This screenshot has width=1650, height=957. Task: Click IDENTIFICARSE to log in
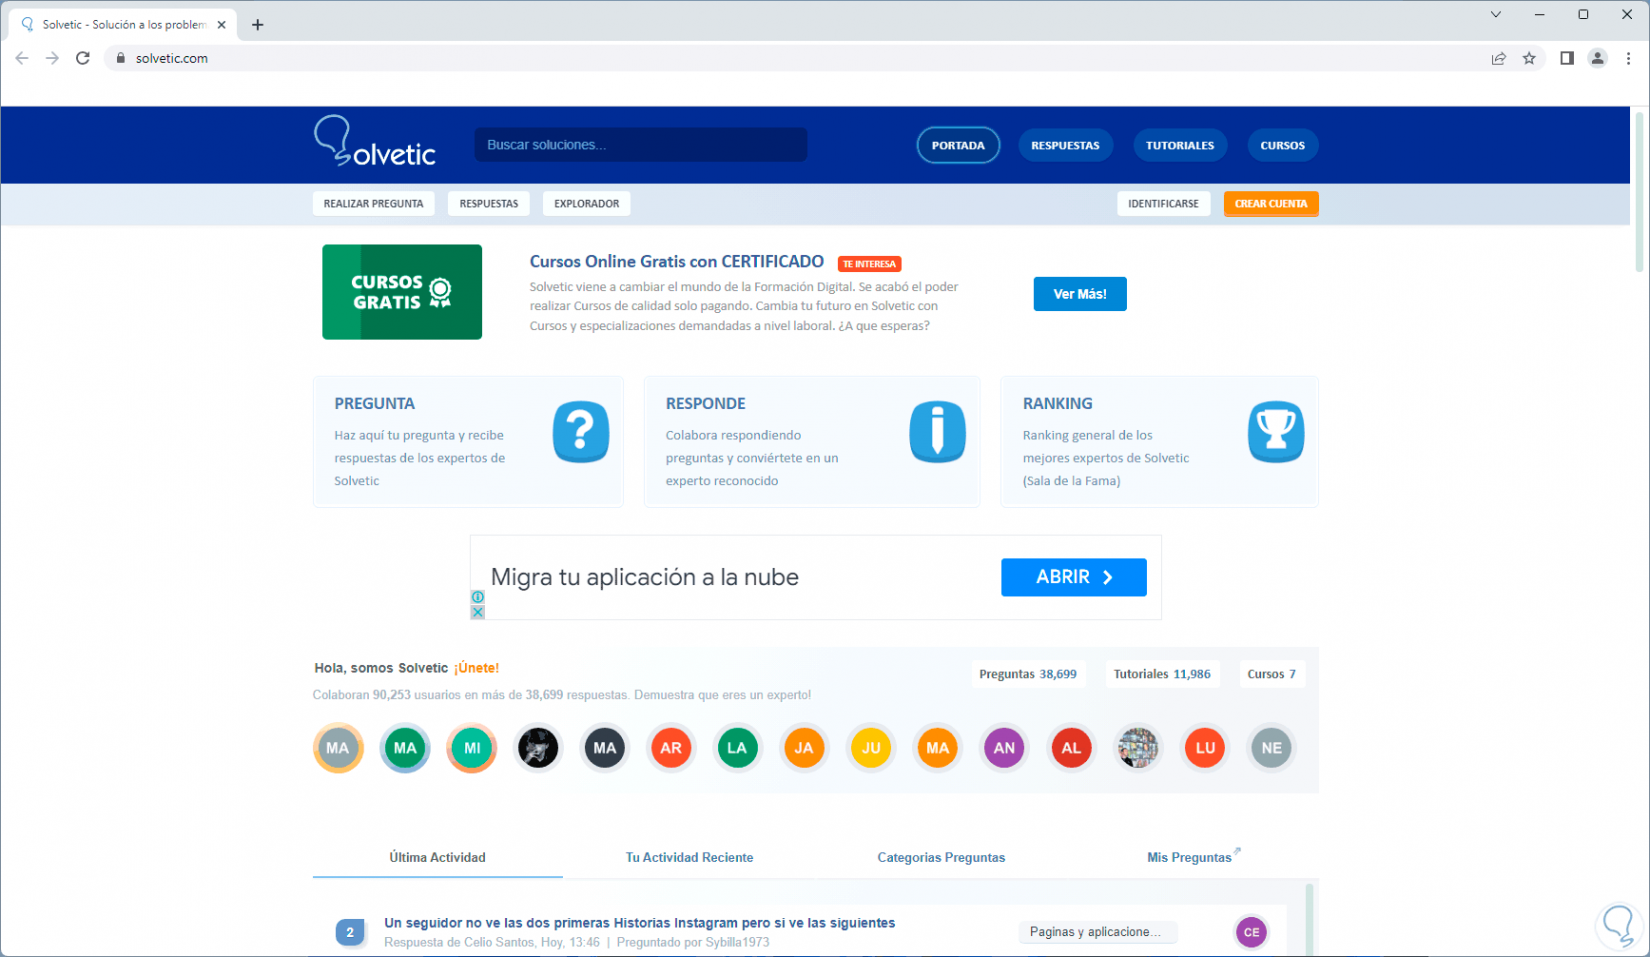pos(1163,204)
